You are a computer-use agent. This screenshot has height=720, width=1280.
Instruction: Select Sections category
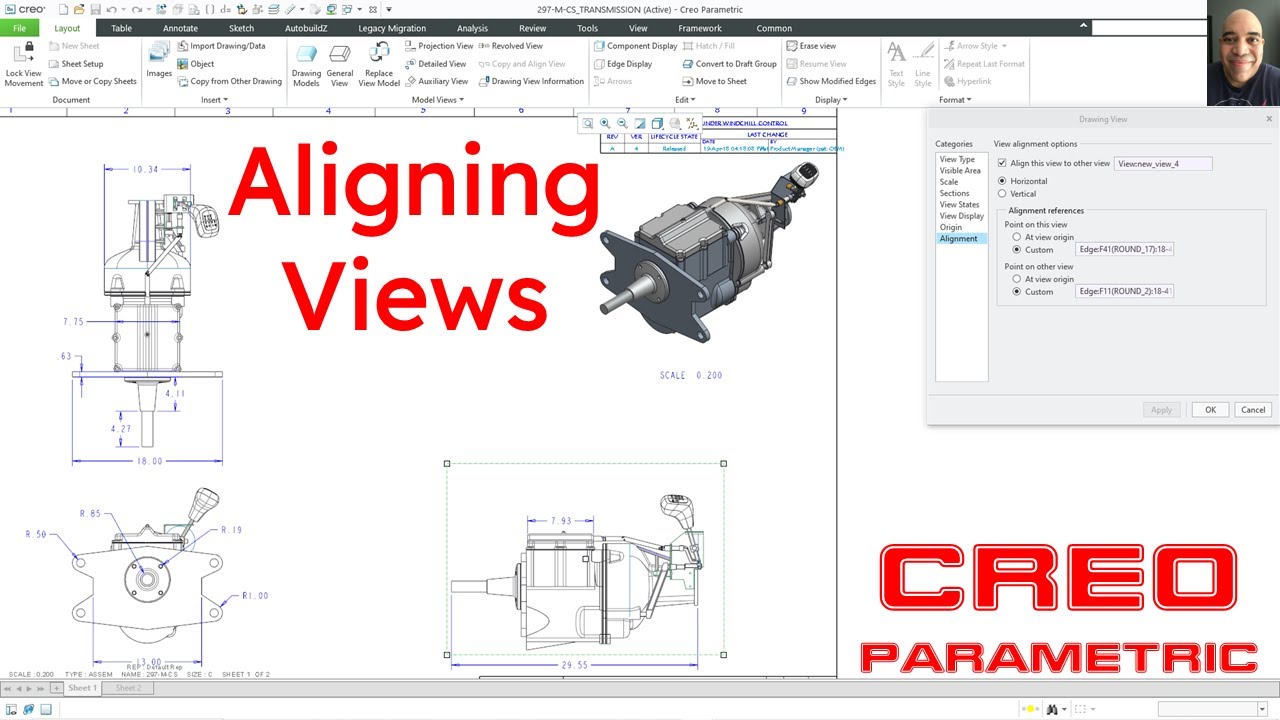[954, 193]
